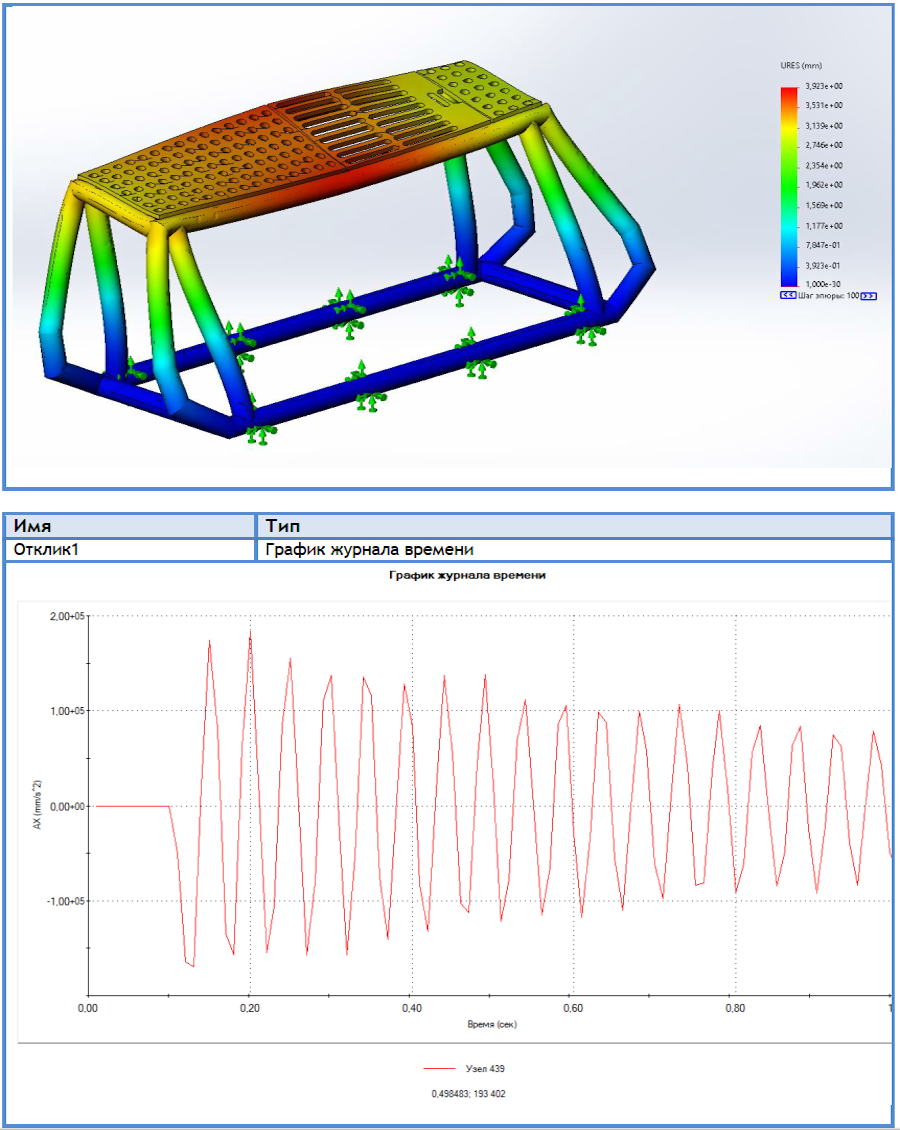Click the 2,00+05 y-axis tick label
This screenshot has height=1130, width=900.
(x=67, y=616)
